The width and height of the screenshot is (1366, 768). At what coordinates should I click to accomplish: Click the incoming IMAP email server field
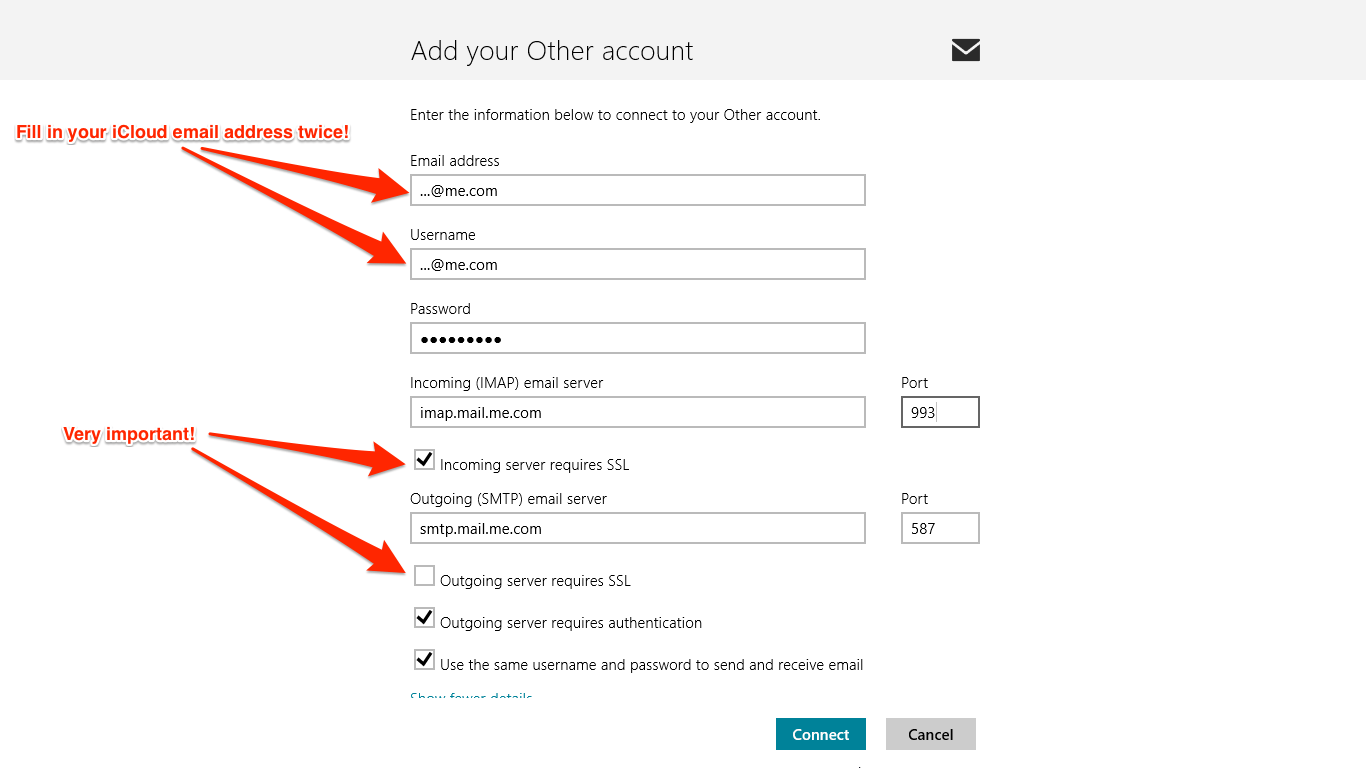[637, 412]
